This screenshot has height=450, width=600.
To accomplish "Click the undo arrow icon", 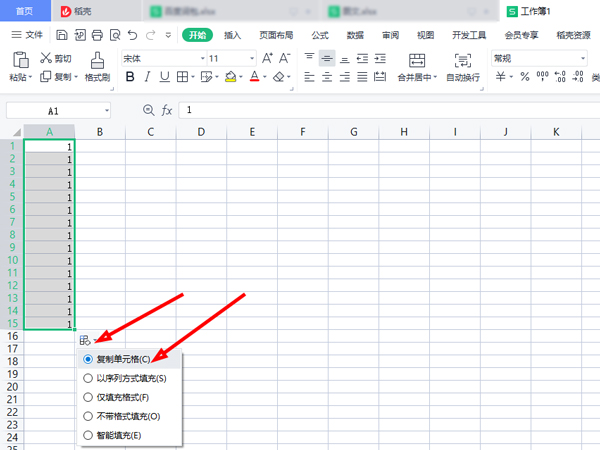I will point(132,35).
